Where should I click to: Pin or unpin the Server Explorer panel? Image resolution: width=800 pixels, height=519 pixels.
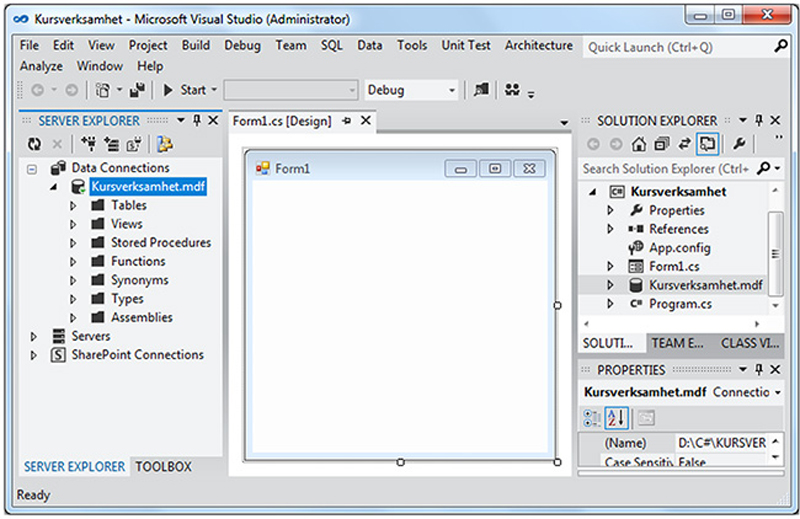197,121
